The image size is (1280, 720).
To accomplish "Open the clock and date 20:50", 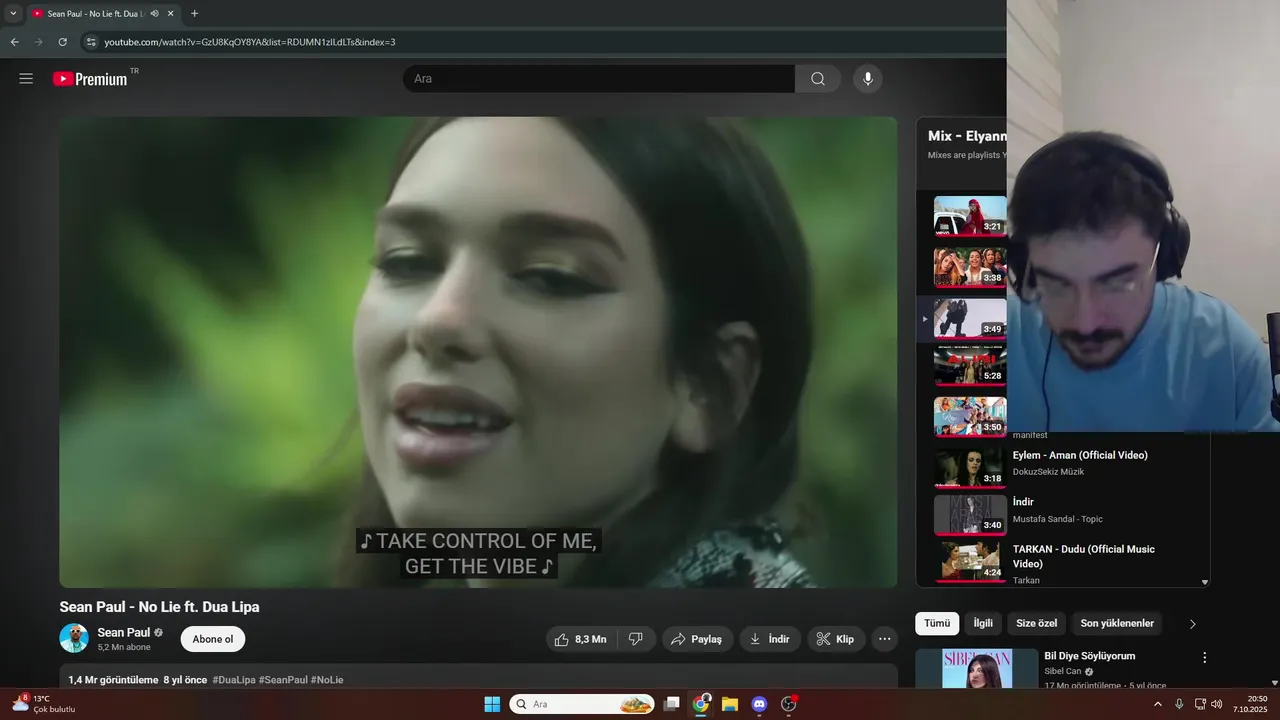I will click(x=1250, y=704).
